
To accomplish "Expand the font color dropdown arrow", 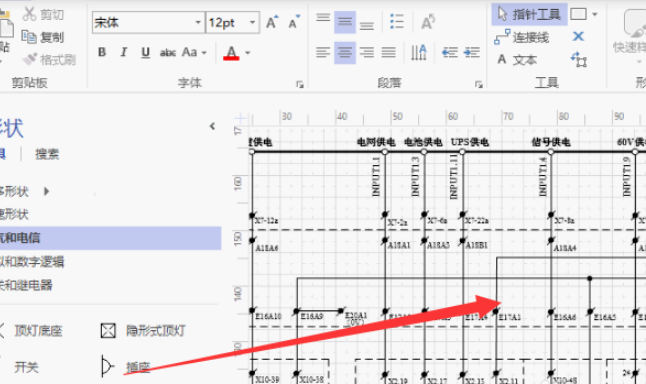I will pos(248,53).
